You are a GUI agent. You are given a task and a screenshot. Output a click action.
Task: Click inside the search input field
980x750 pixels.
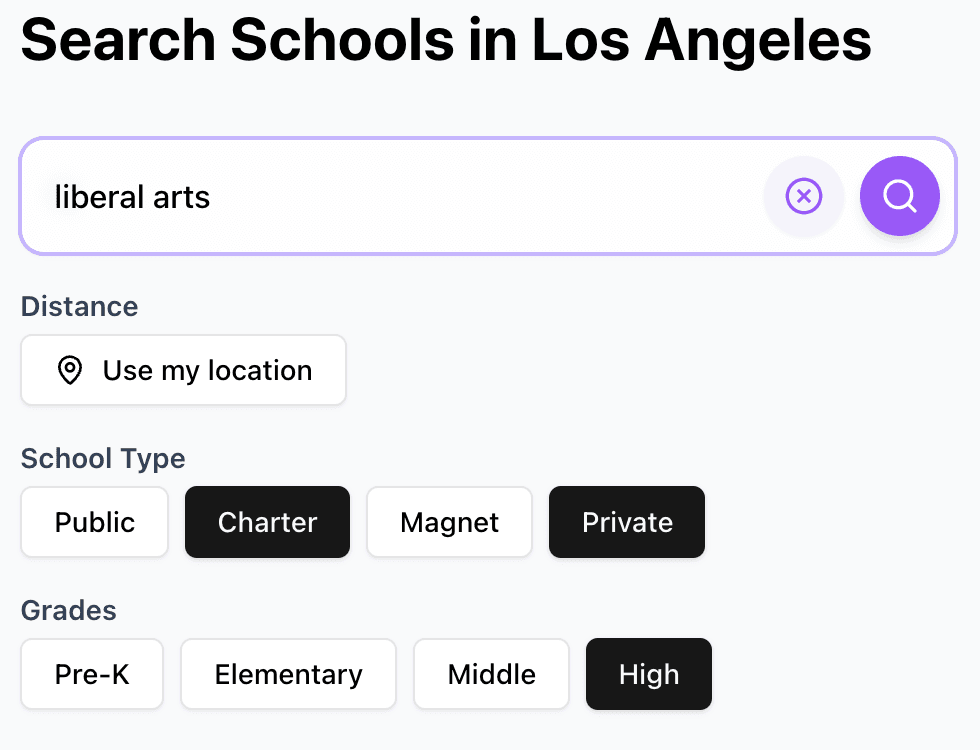pyautogui.click(x=400, y=196)
